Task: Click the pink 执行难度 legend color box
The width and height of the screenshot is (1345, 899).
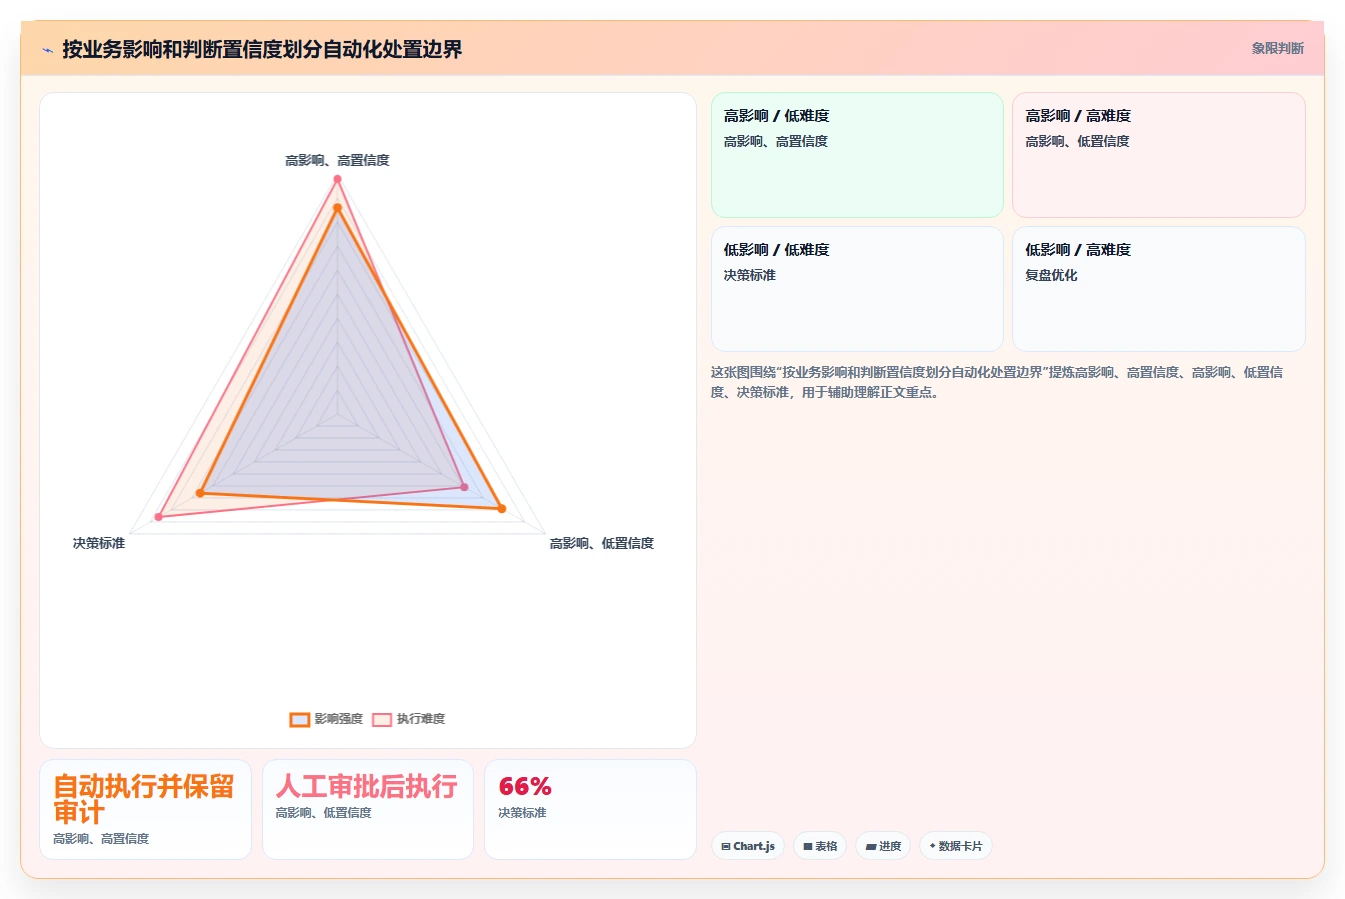Action: coord(382,719)
